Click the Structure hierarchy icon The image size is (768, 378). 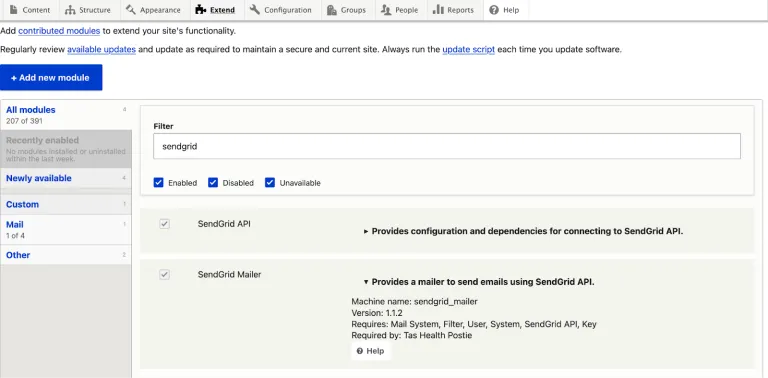tap(70, 10)
